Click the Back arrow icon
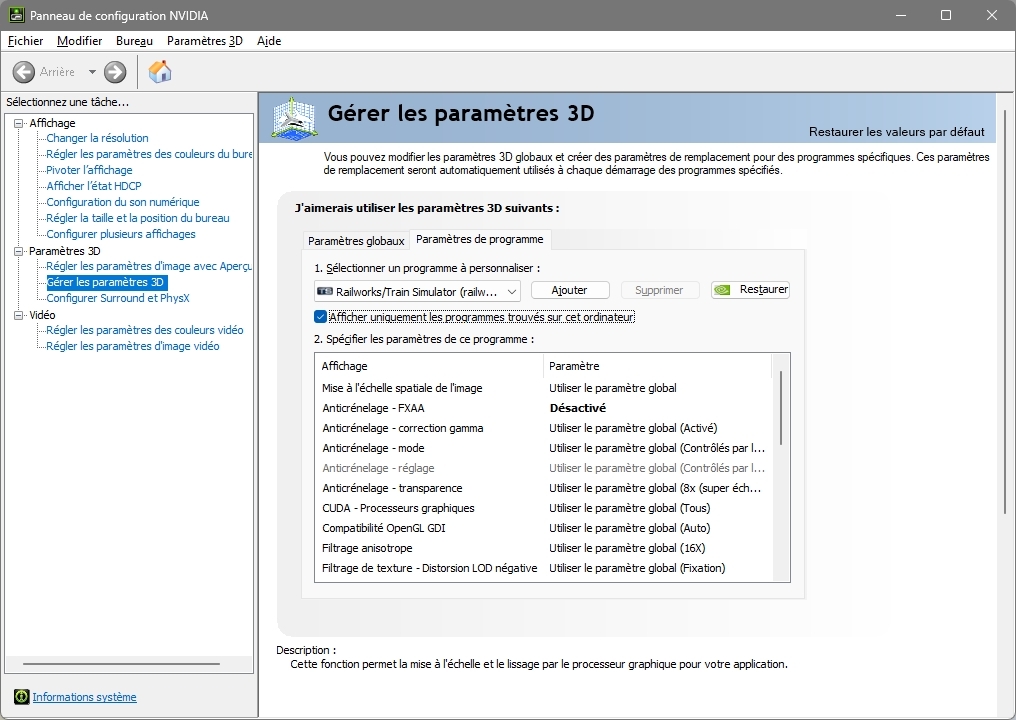Viewport: 1016px width, 720px height. [x=24, y=72]
